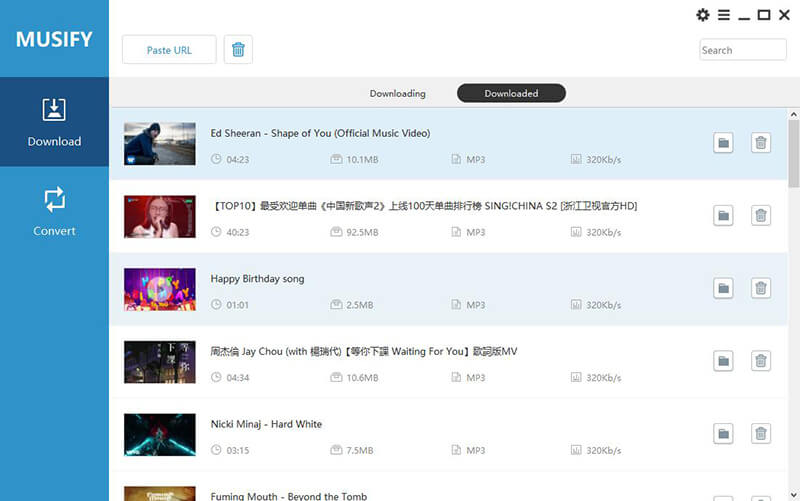This screenshot has width=800, height=501.
Task: Open folder for TOP10 SING!CHINA S2 item
Action: coord(723,216)
